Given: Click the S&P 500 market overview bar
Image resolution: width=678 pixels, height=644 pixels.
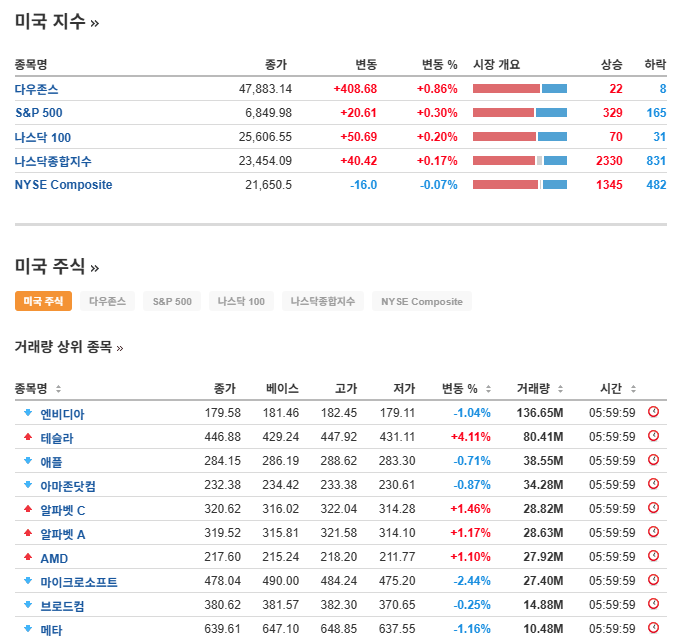Looking at the screenshot, I should [520, 112].
